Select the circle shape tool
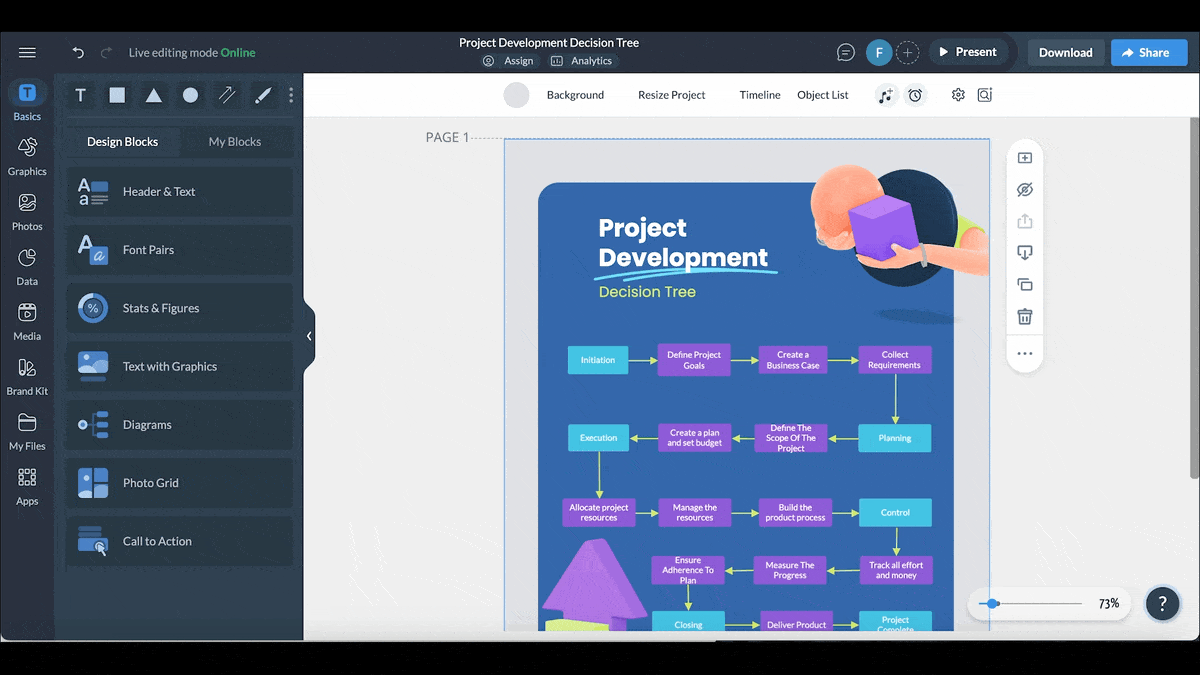 click(x=190, y=95)
